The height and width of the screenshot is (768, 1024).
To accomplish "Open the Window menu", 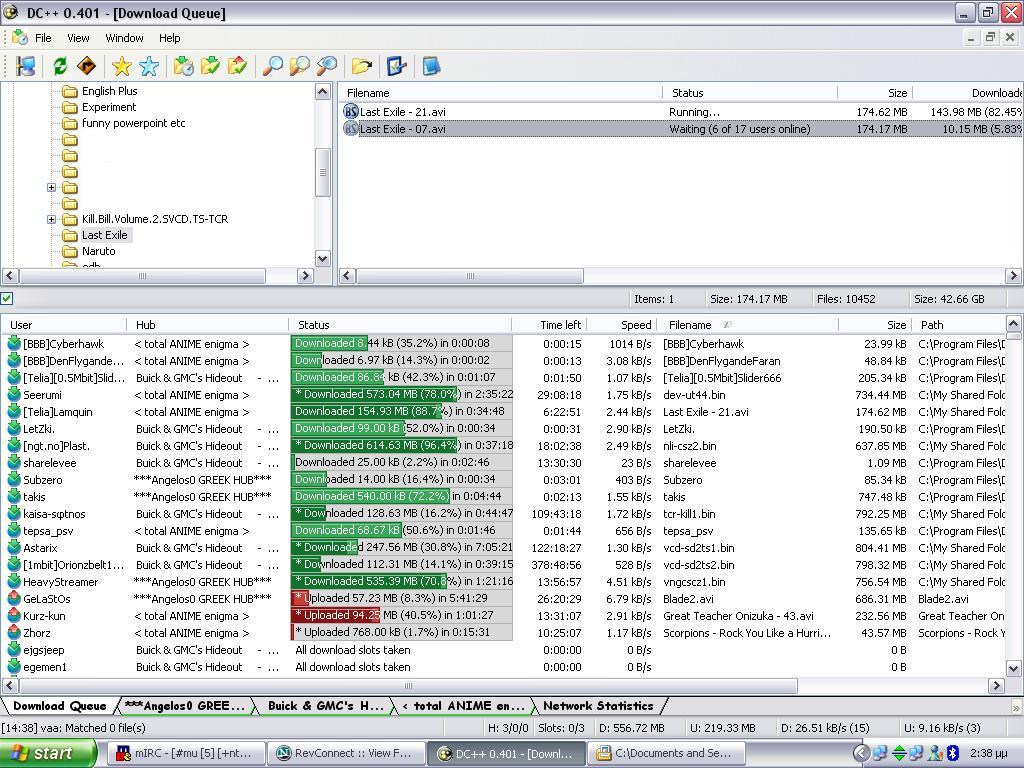I will (124, 38).
